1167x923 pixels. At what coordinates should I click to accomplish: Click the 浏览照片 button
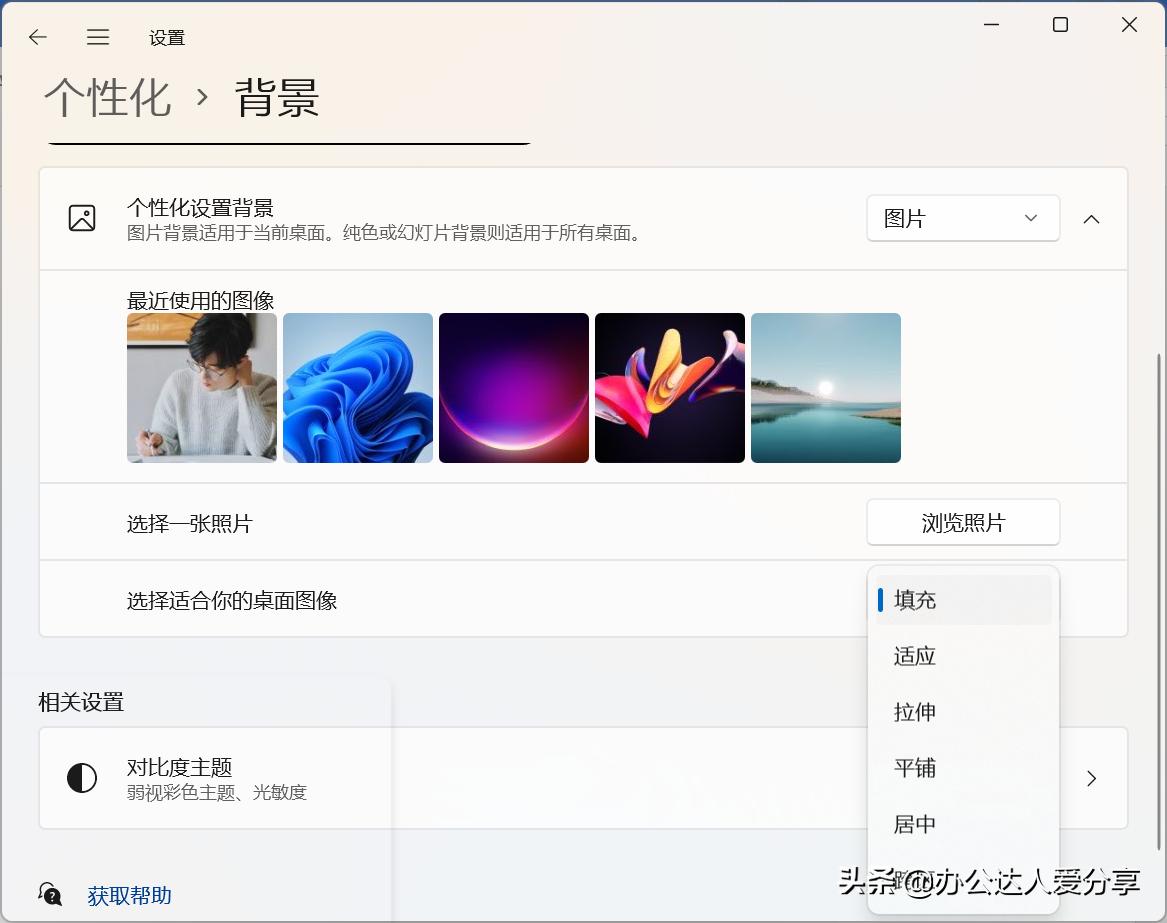tap(962, 521)
